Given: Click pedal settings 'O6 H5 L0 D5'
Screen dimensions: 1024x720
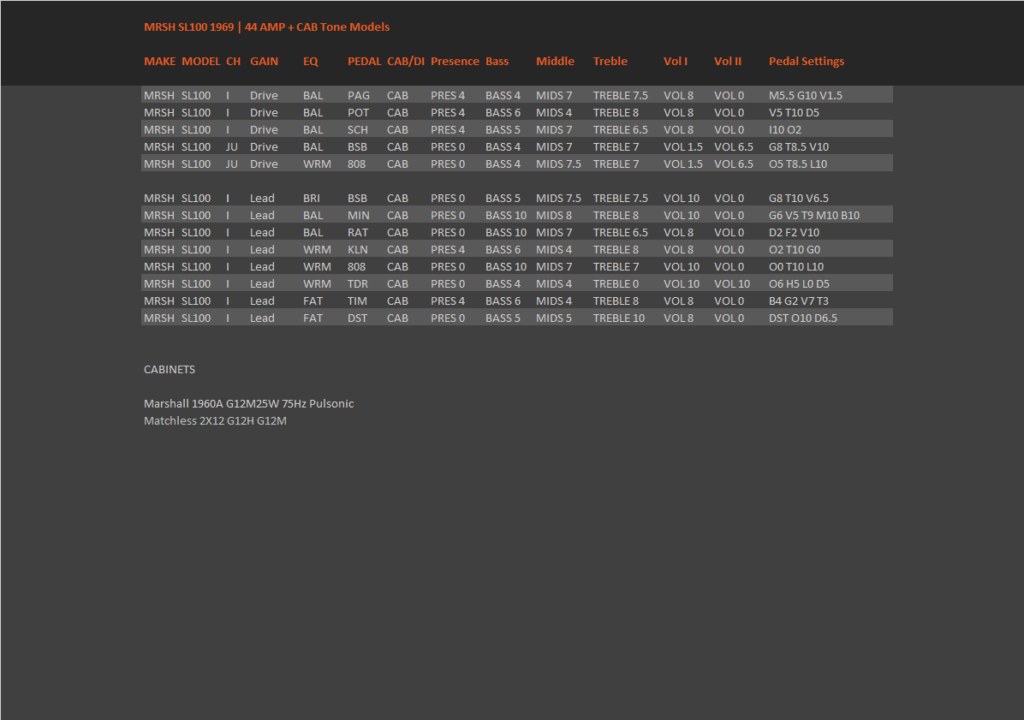Looking at the screenshot, I should [x=799, y=284].
